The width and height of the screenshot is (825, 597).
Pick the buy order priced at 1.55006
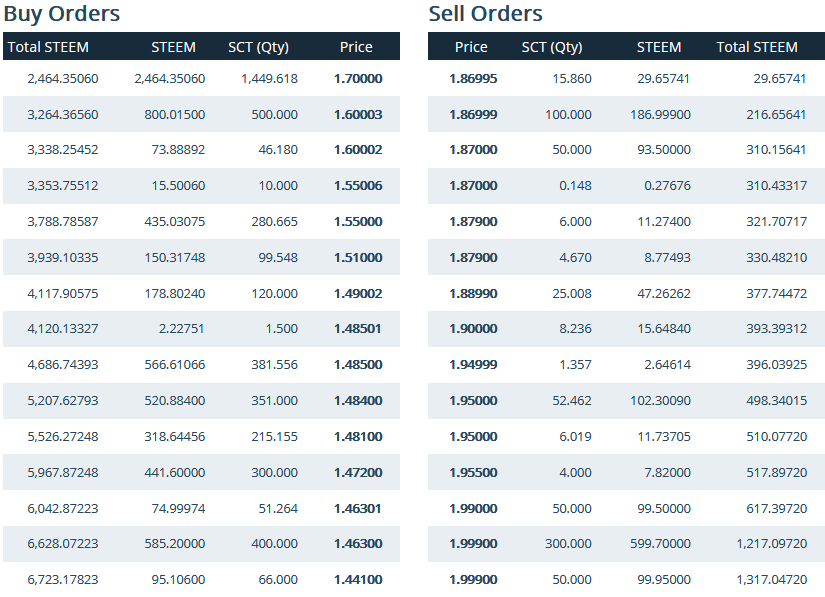click(358, 186)
